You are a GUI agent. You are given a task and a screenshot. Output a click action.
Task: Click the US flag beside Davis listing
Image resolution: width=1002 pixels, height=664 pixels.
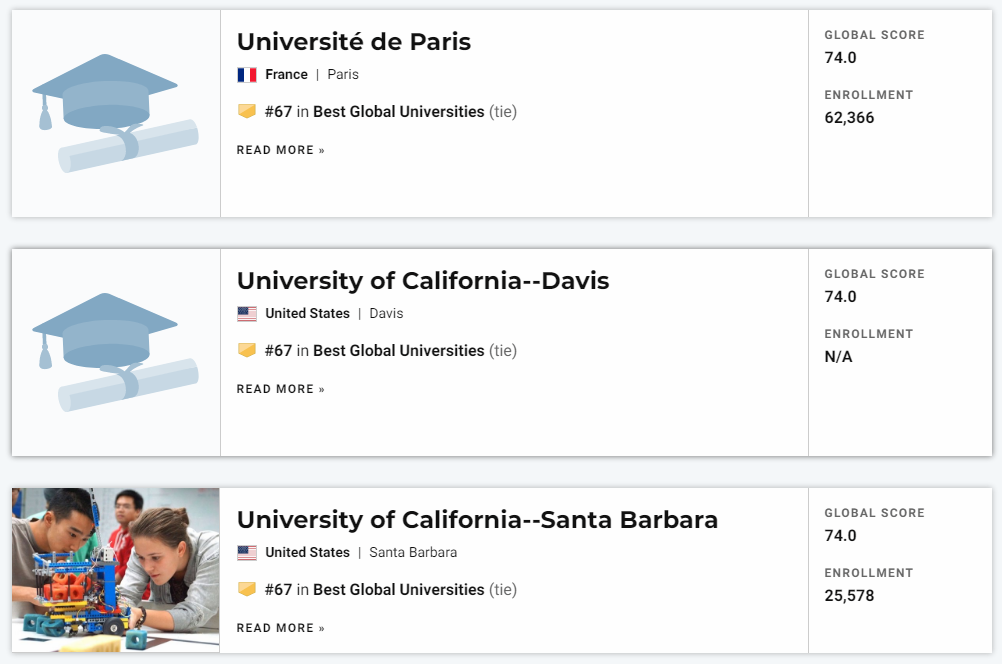tap(247, 314)
